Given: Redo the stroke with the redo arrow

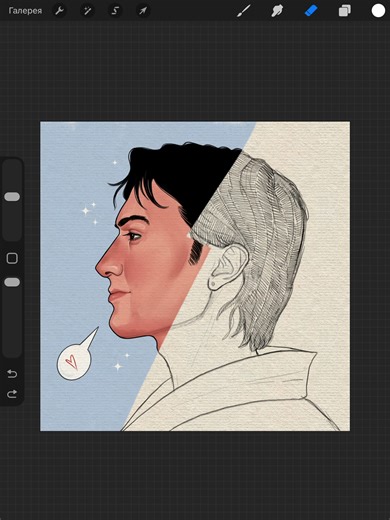Looking at the screenshot, I should tap(12, 394).
